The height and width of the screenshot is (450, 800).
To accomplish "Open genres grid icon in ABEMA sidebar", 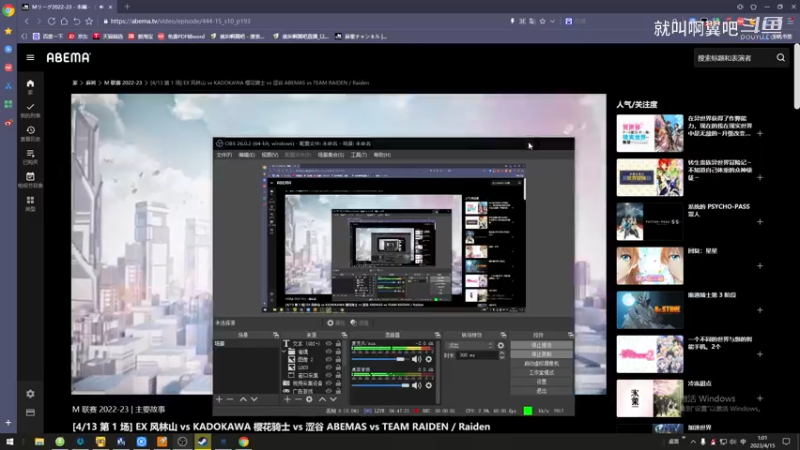I will [x=30, y=200].
